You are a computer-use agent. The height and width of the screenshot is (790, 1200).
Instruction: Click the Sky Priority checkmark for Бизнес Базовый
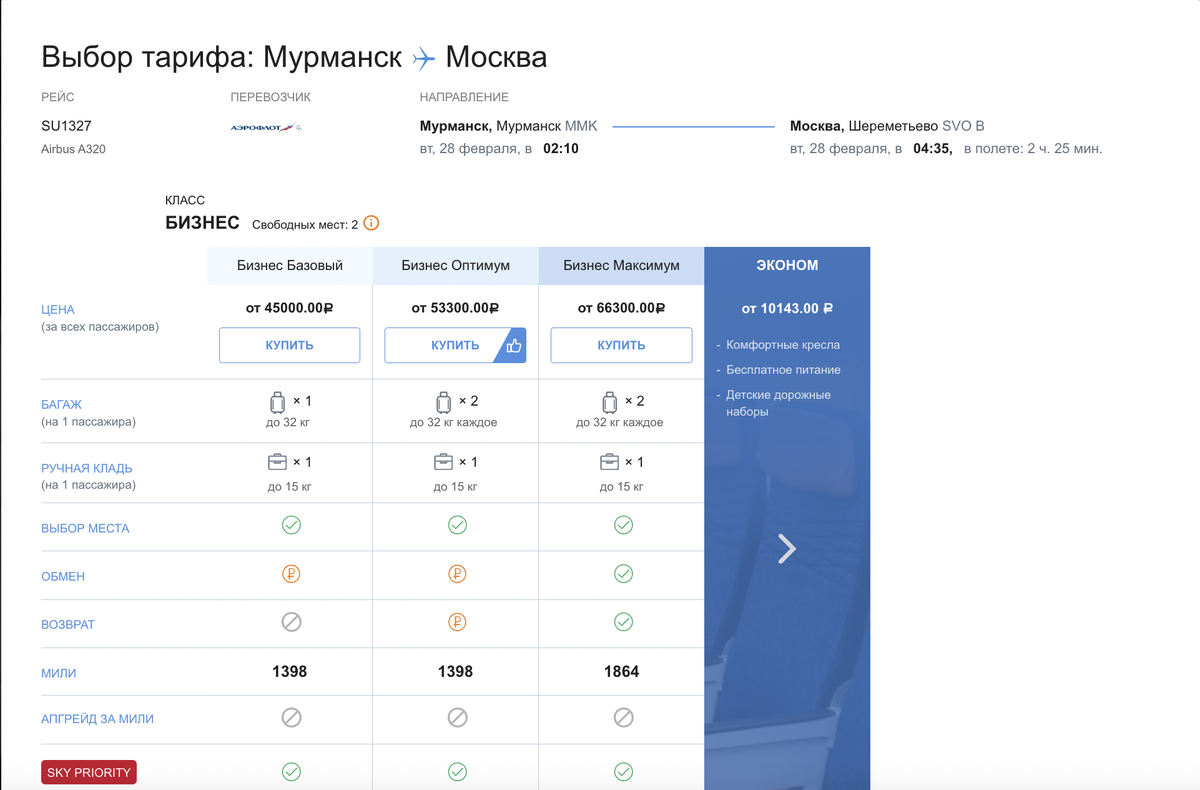pos(291,771)
